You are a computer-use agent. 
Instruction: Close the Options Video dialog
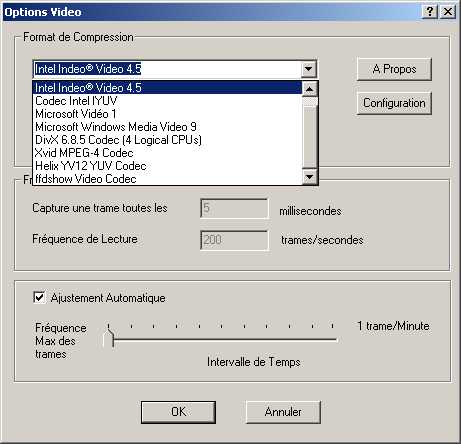click(x=448, y=12)
